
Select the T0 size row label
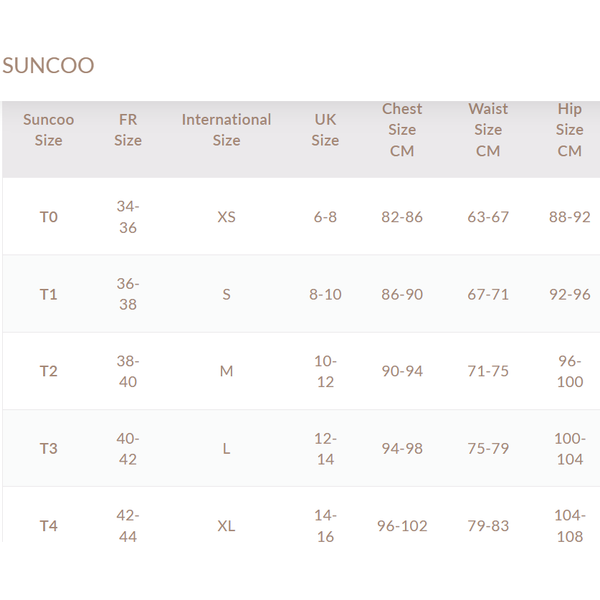coord(49,217)
